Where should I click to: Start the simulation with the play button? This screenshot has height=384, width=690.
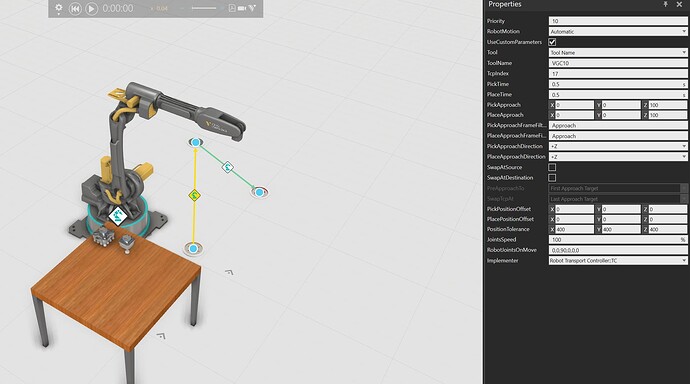pyautogui.click(x=91, y=8)
